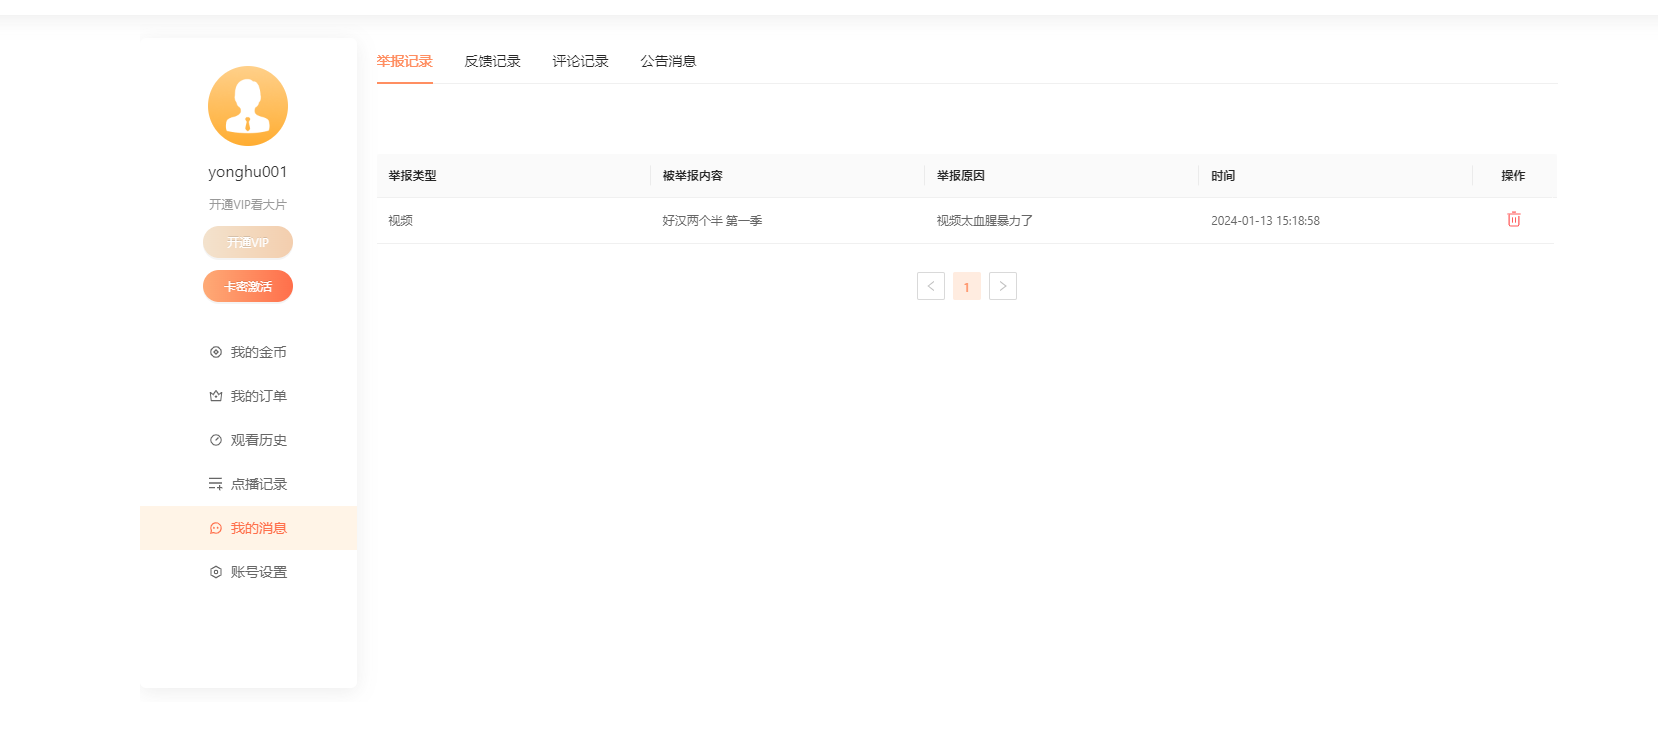Viewport: 1658px width, 735px height.
Task: Go to previous page arrow
Action: tap(931, 286)
